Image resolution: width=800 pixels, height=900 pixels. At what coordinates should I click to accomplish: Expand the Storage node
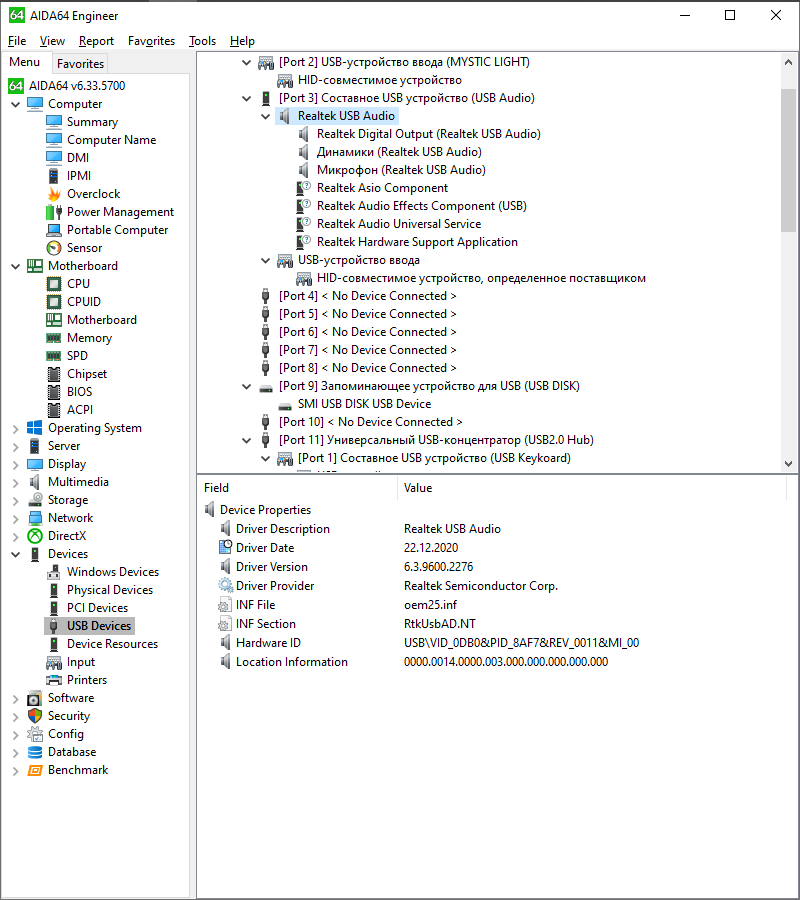click(x=15, y=501)
